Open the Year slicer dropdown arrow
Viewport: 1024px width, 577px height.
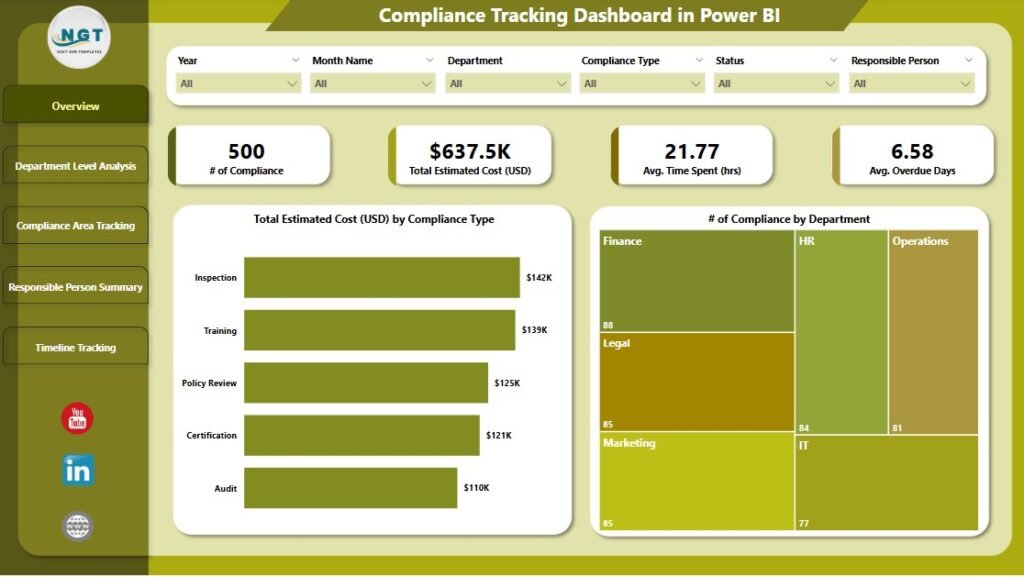point(295,60)
